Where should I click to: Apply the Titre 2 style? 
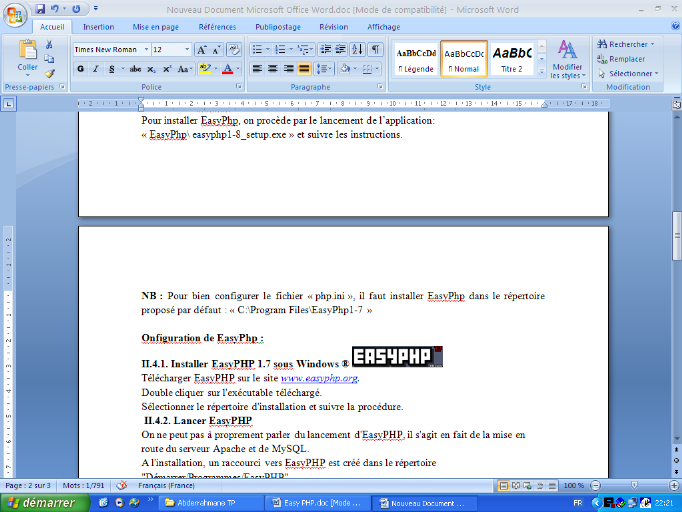(x=512, y=60)
